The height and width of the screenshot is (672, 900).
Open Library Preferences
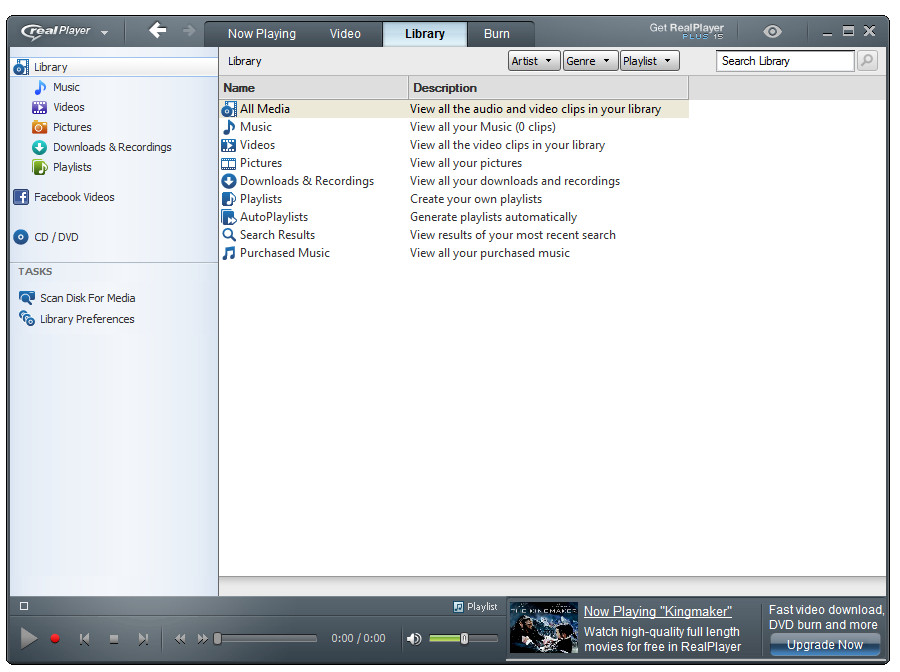coord(76,319)
